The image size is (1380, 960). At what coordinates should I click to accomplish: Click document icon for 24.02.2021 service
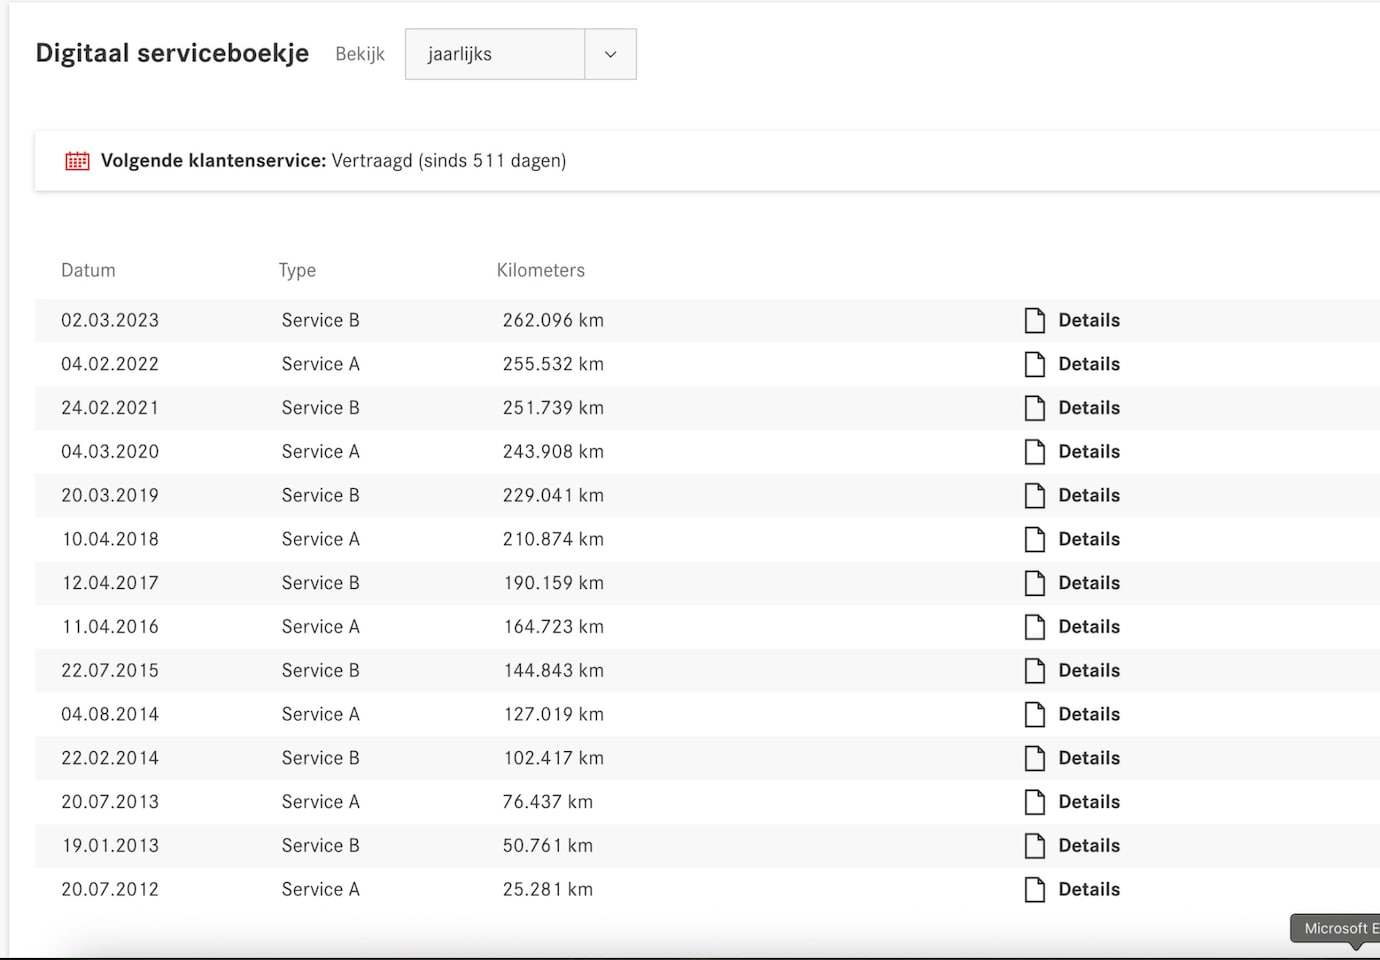(x=1035, y=408)
